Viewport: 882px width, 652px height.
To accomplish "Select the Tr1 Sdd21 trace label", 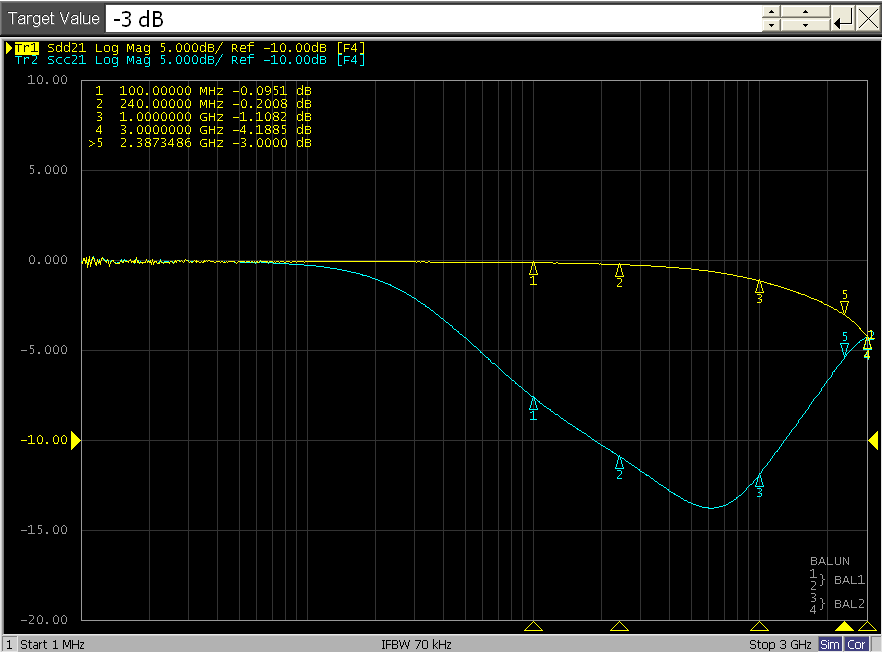I will (26, 47).
